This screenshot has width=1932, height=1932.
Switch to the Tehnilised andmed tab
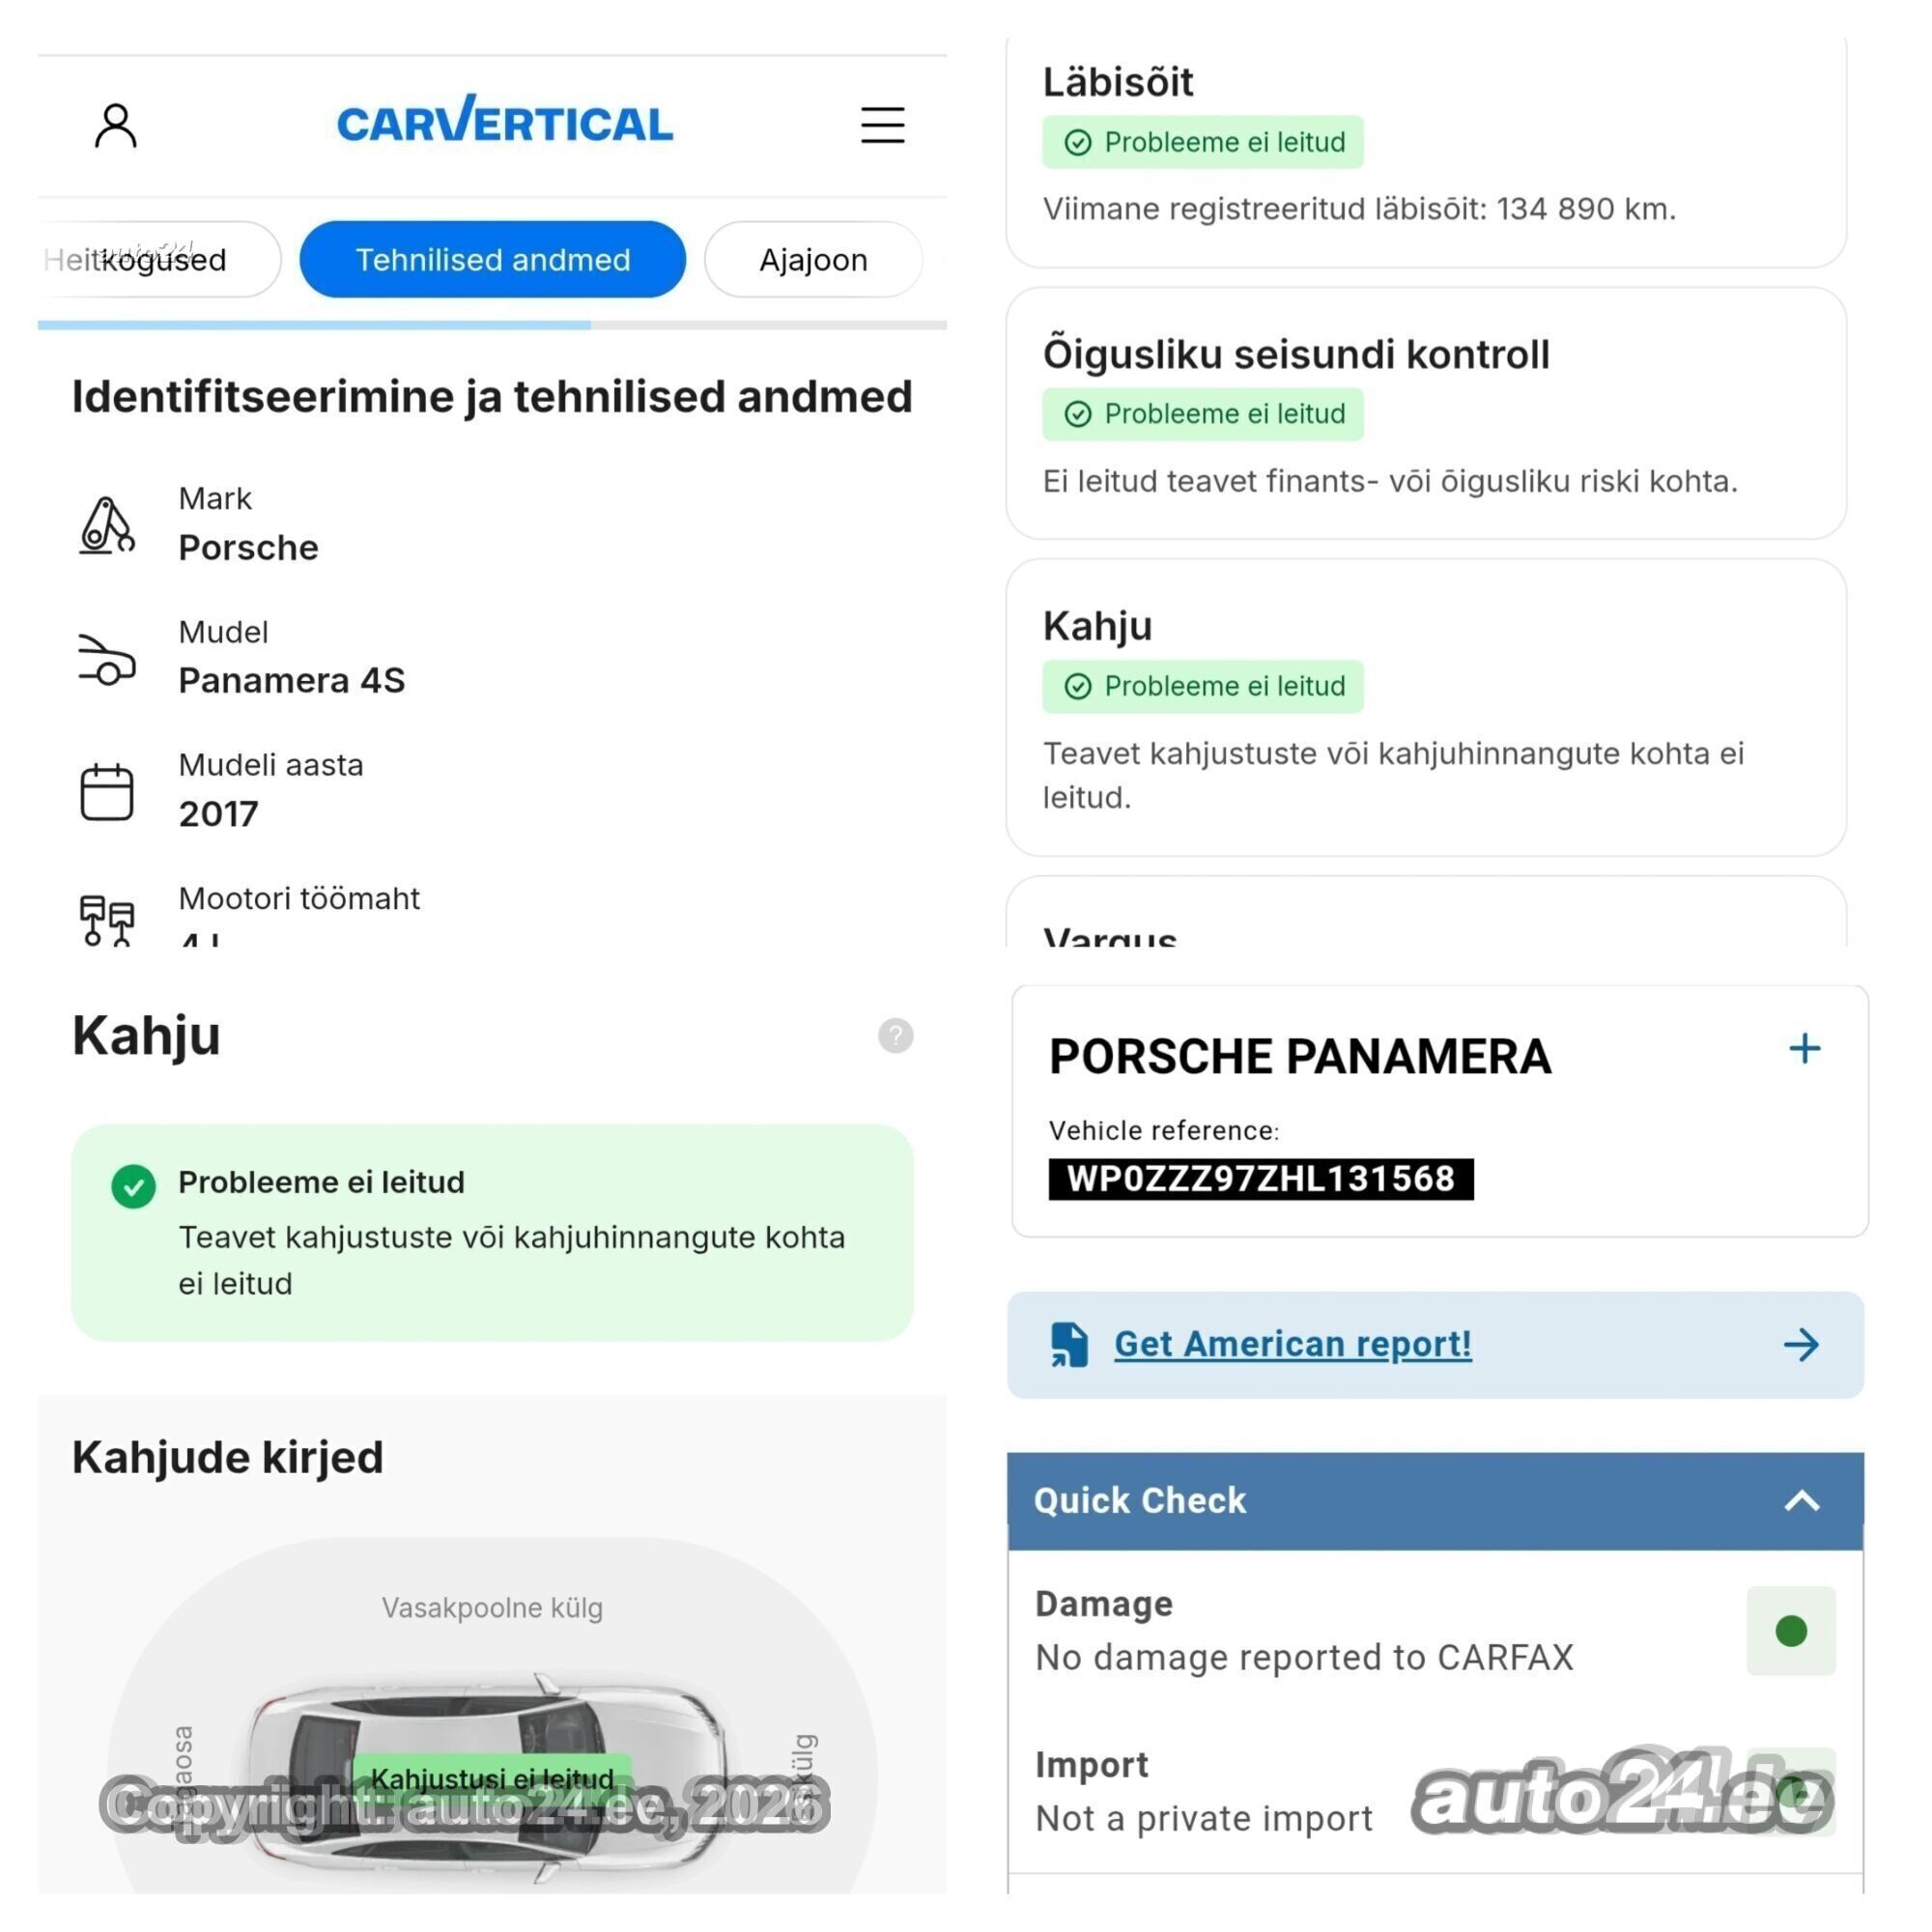(493, 259)
